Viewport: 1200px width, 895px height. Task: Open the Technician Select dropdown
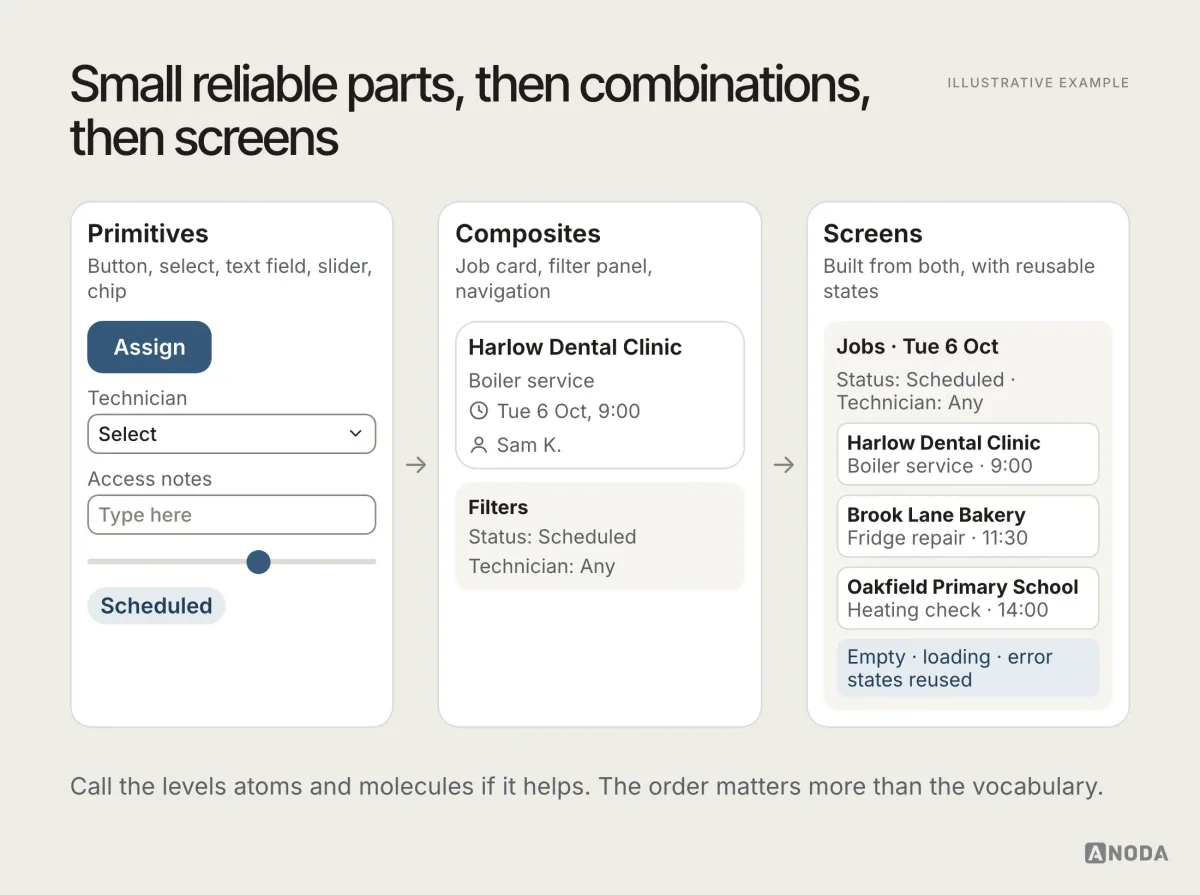(232, 434)
